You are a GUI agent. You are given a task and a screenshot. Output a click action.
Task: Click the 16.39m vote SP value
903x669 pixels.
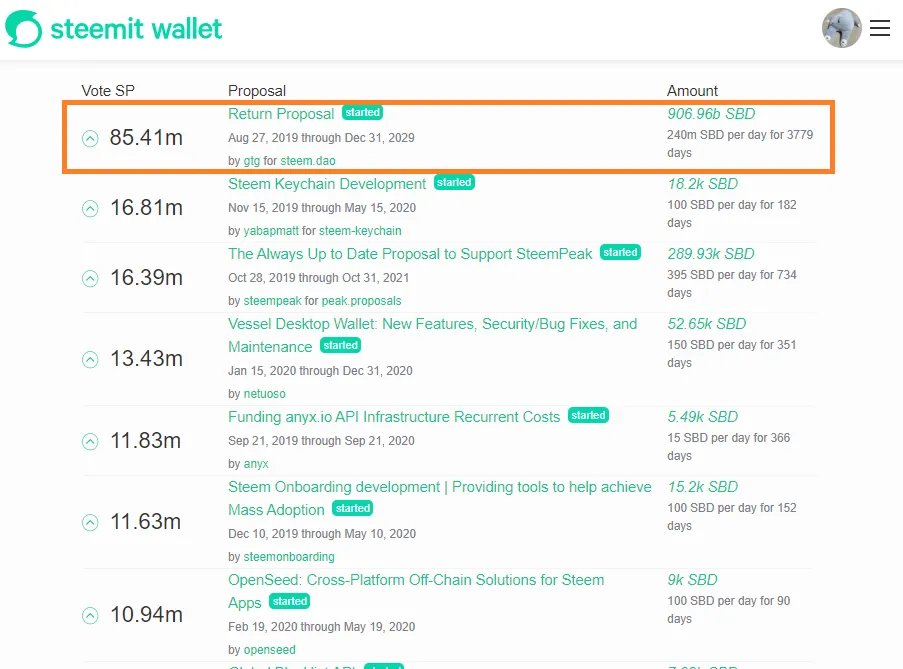click(146, 278)
